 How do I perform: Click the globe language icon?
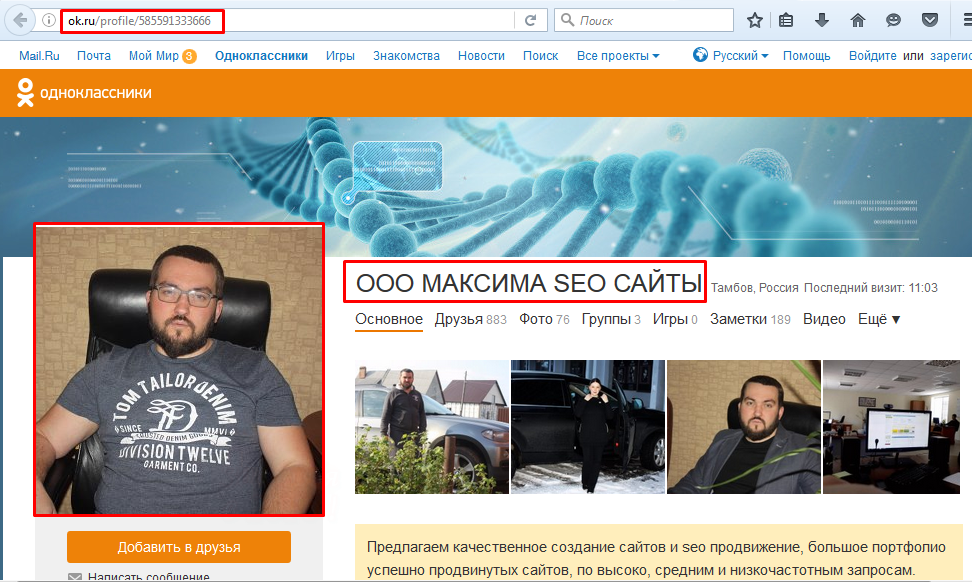(x=700, y=55)
